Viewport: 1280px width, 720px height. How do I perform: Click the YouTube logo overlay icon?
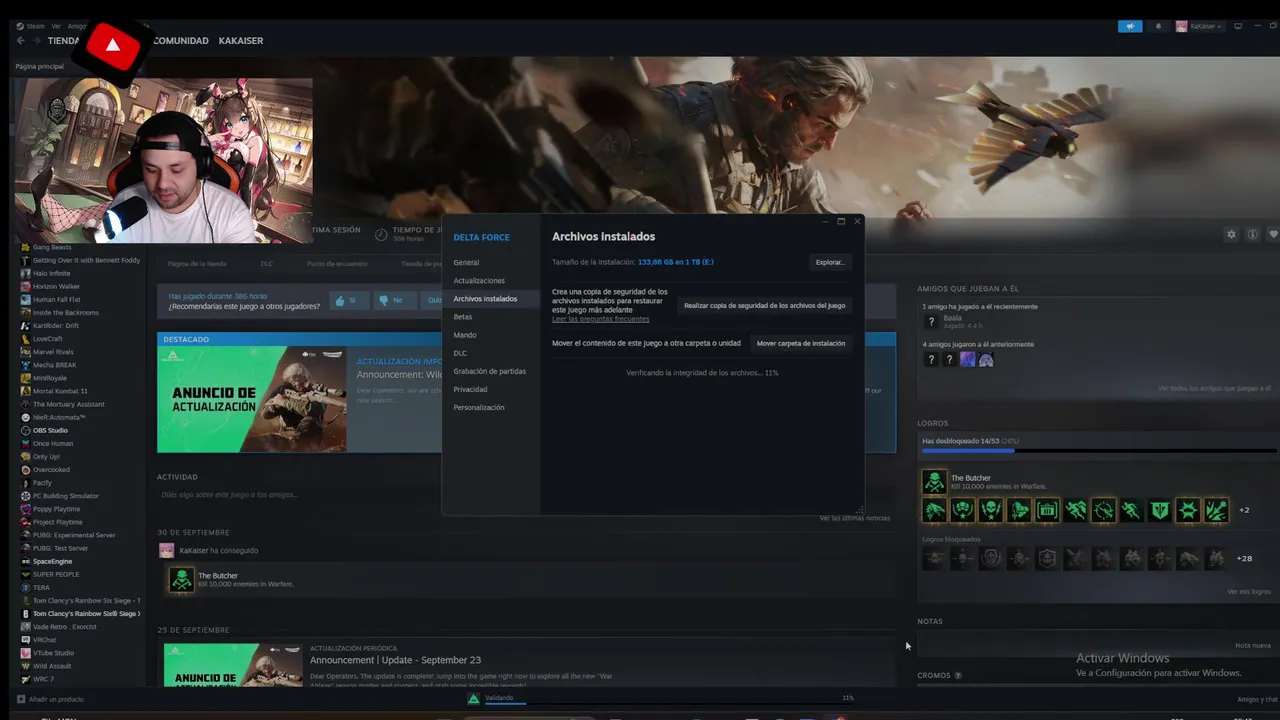click(112, 46)
